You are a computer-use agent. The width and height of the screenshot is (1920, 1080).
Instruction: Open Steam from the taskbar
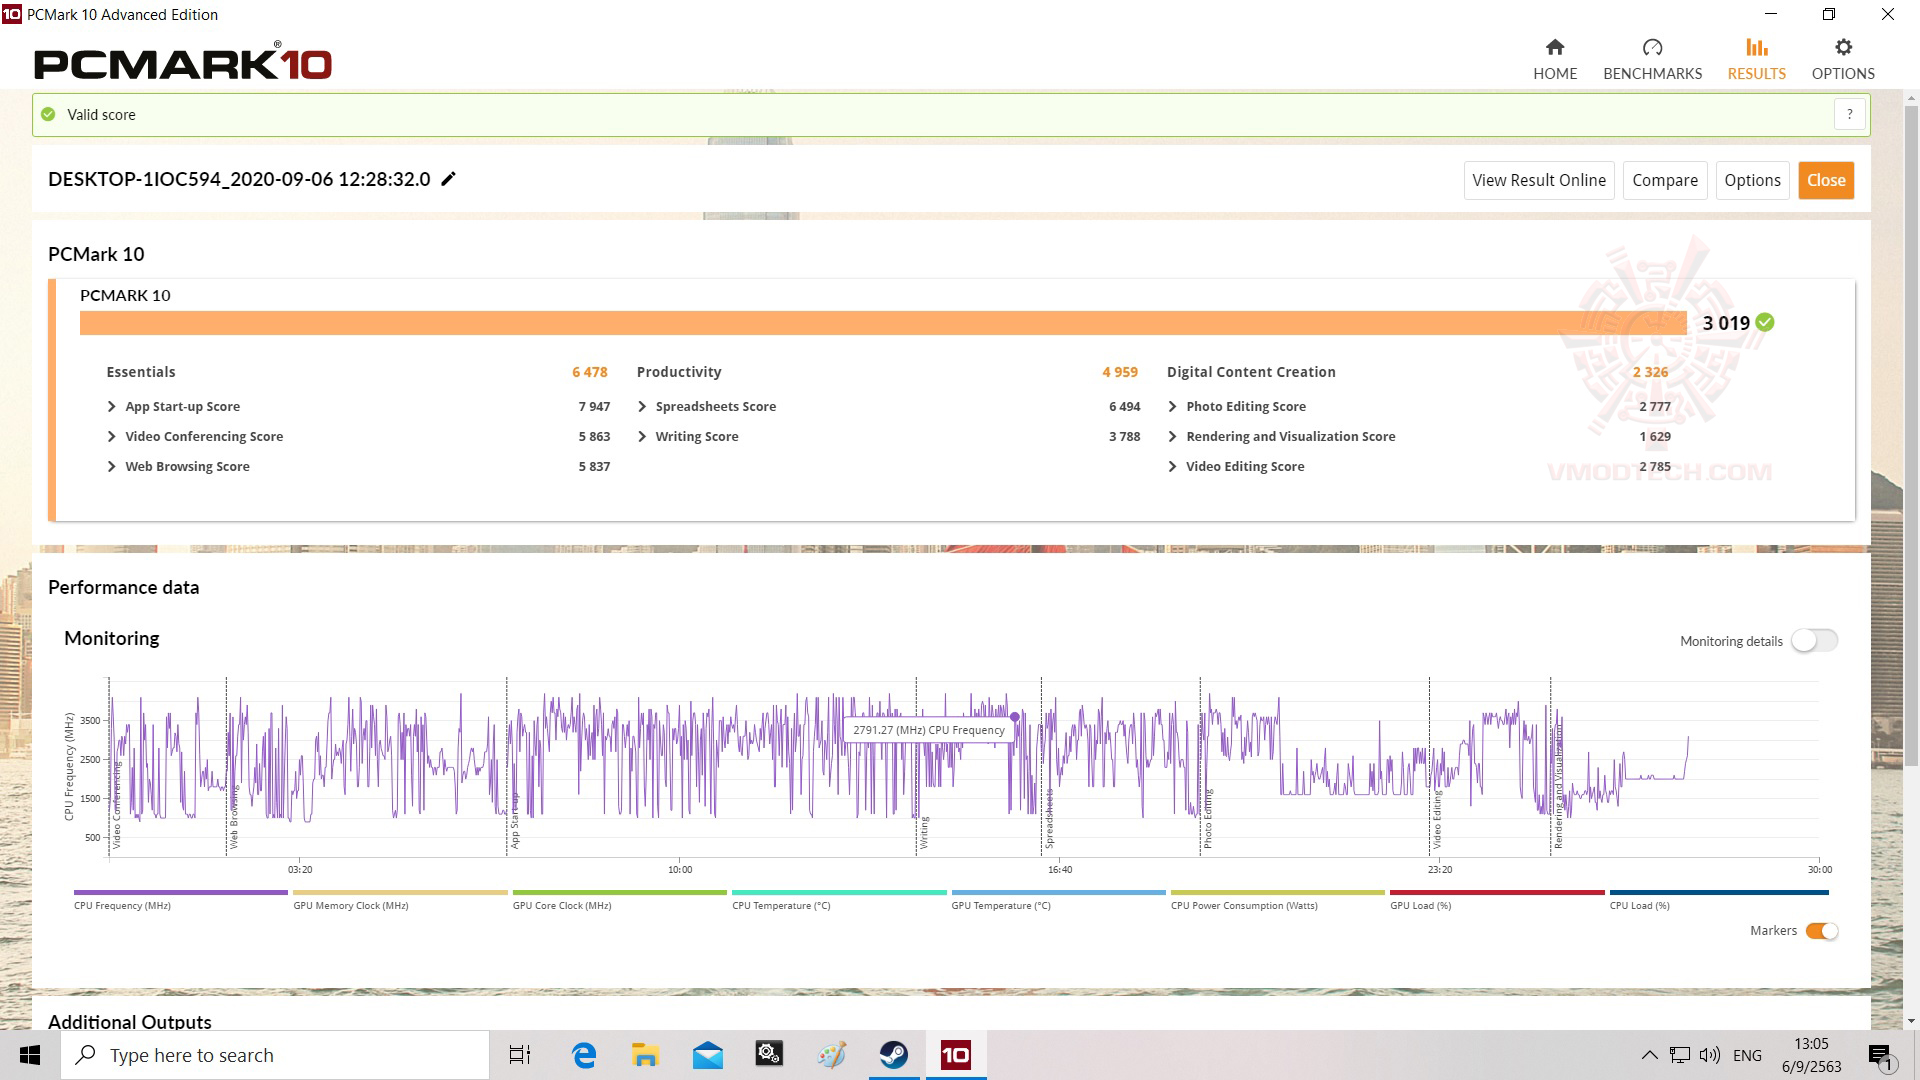893,1055
